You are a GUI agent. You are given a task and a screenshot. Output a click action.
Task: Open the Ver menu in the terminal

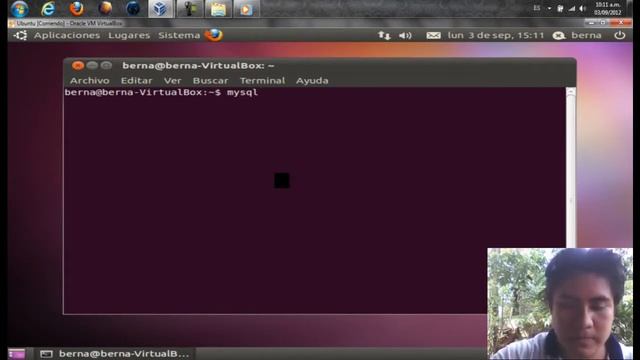coord(173,80)
